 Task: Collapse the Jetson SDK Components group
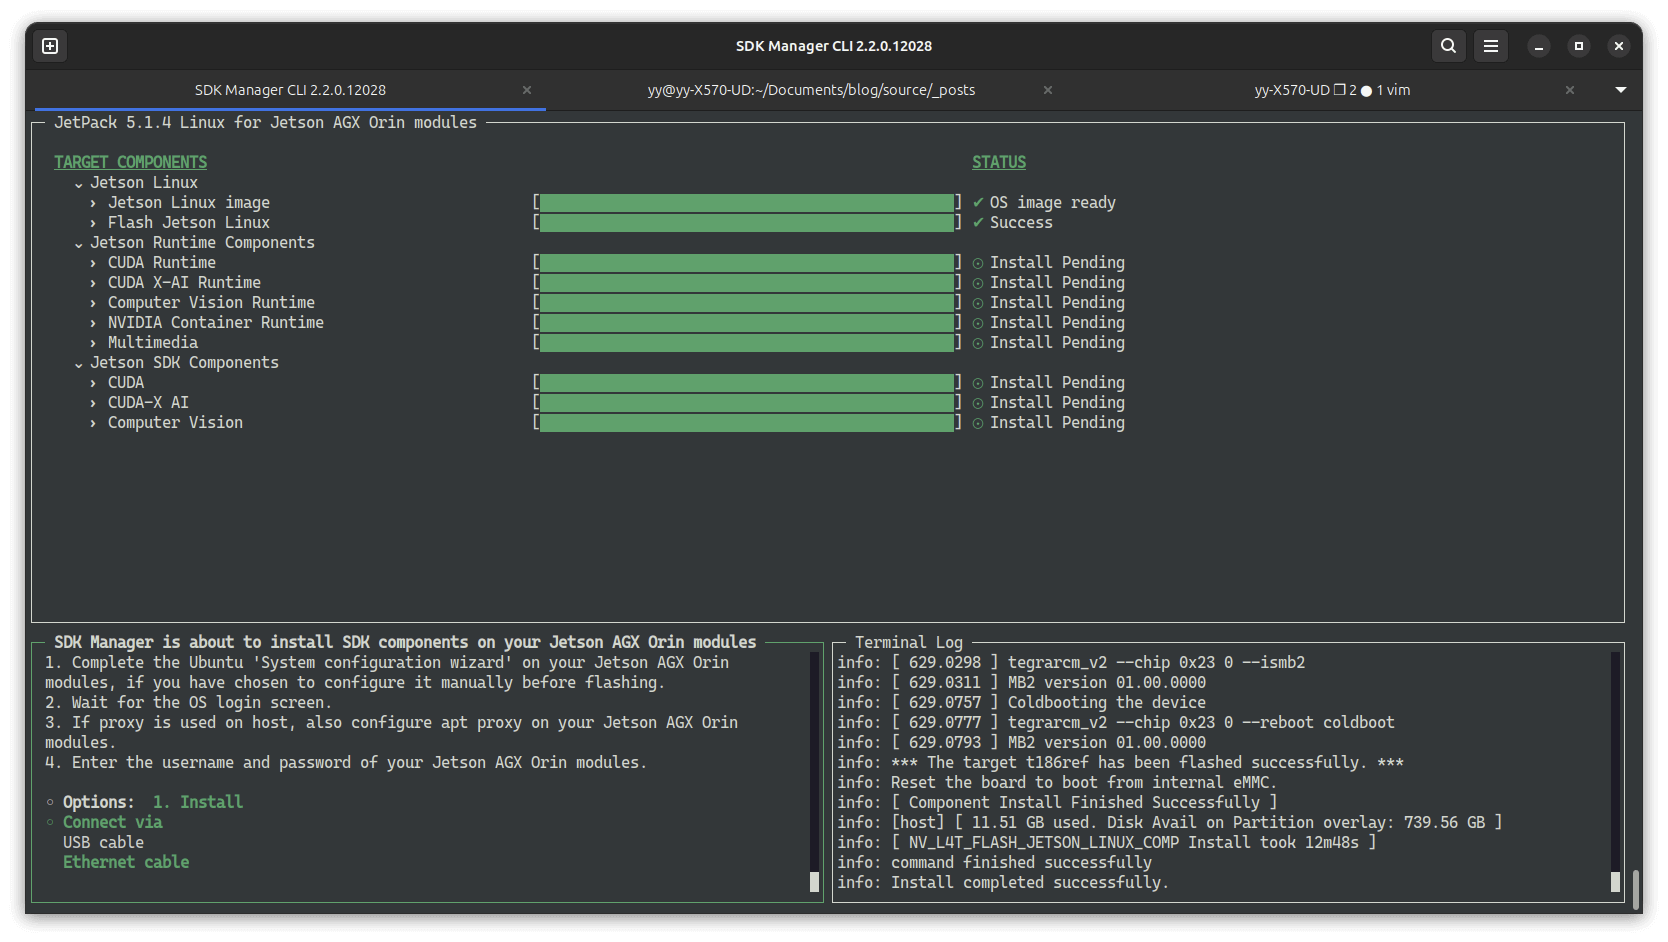78,363
